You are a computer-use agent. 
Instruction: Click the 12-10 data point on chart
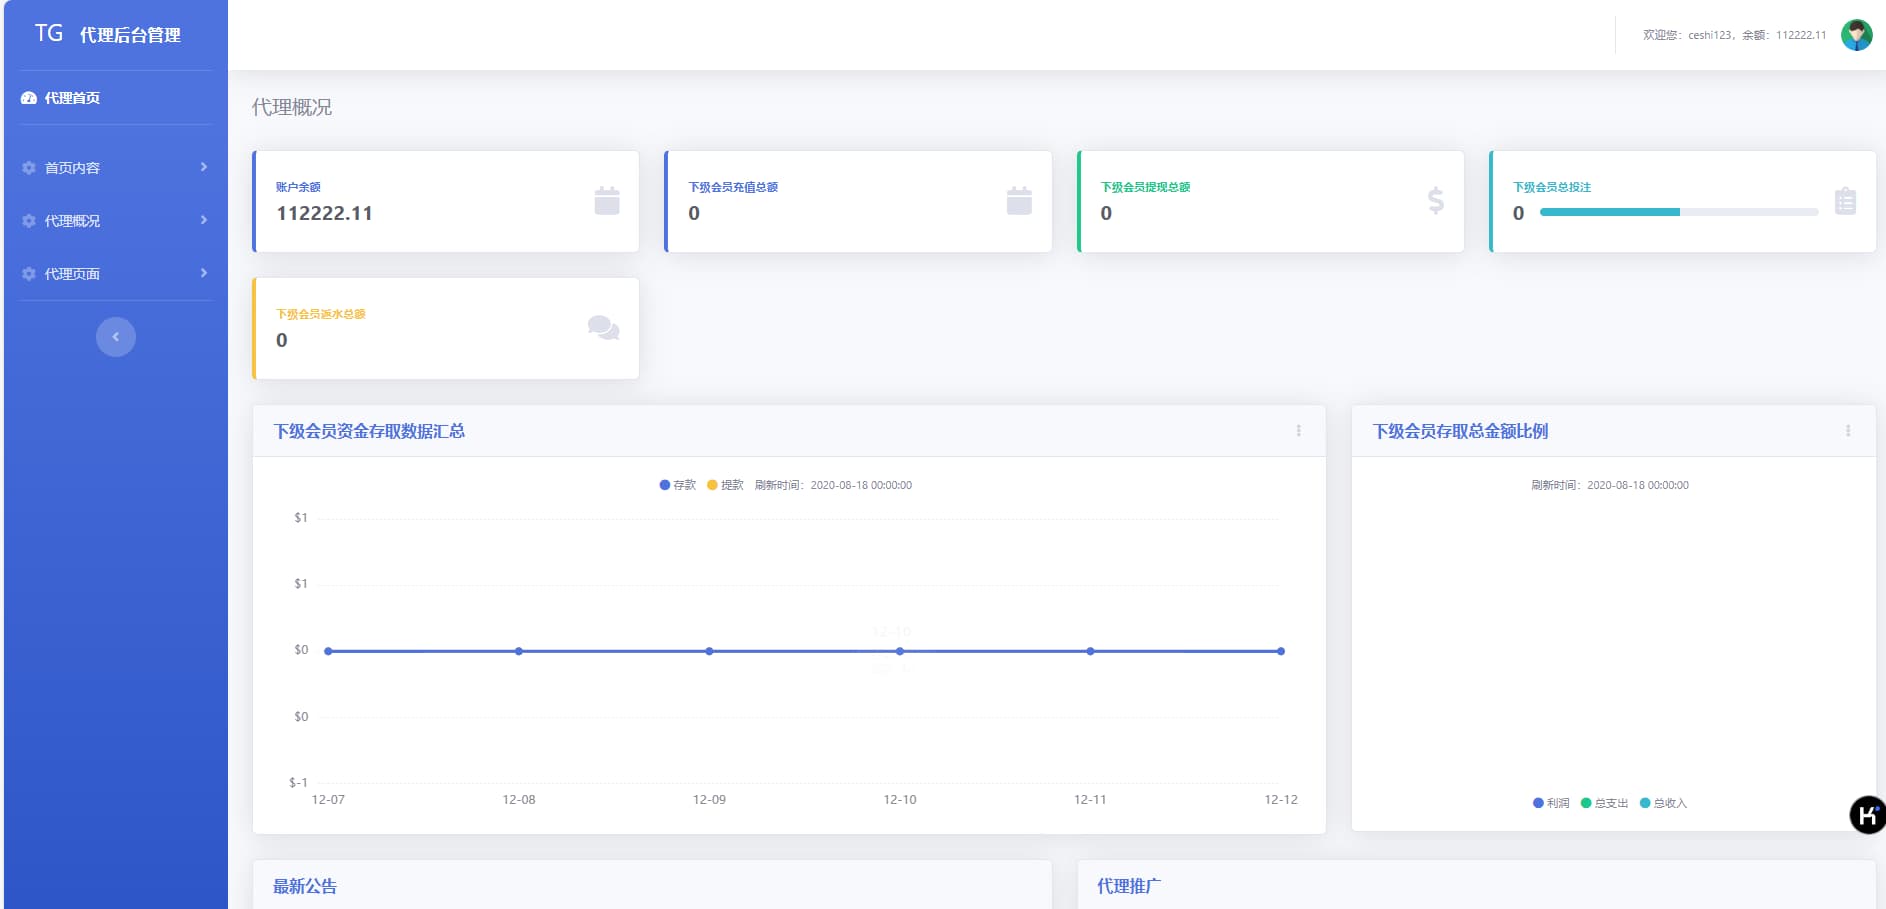[900, 651]
